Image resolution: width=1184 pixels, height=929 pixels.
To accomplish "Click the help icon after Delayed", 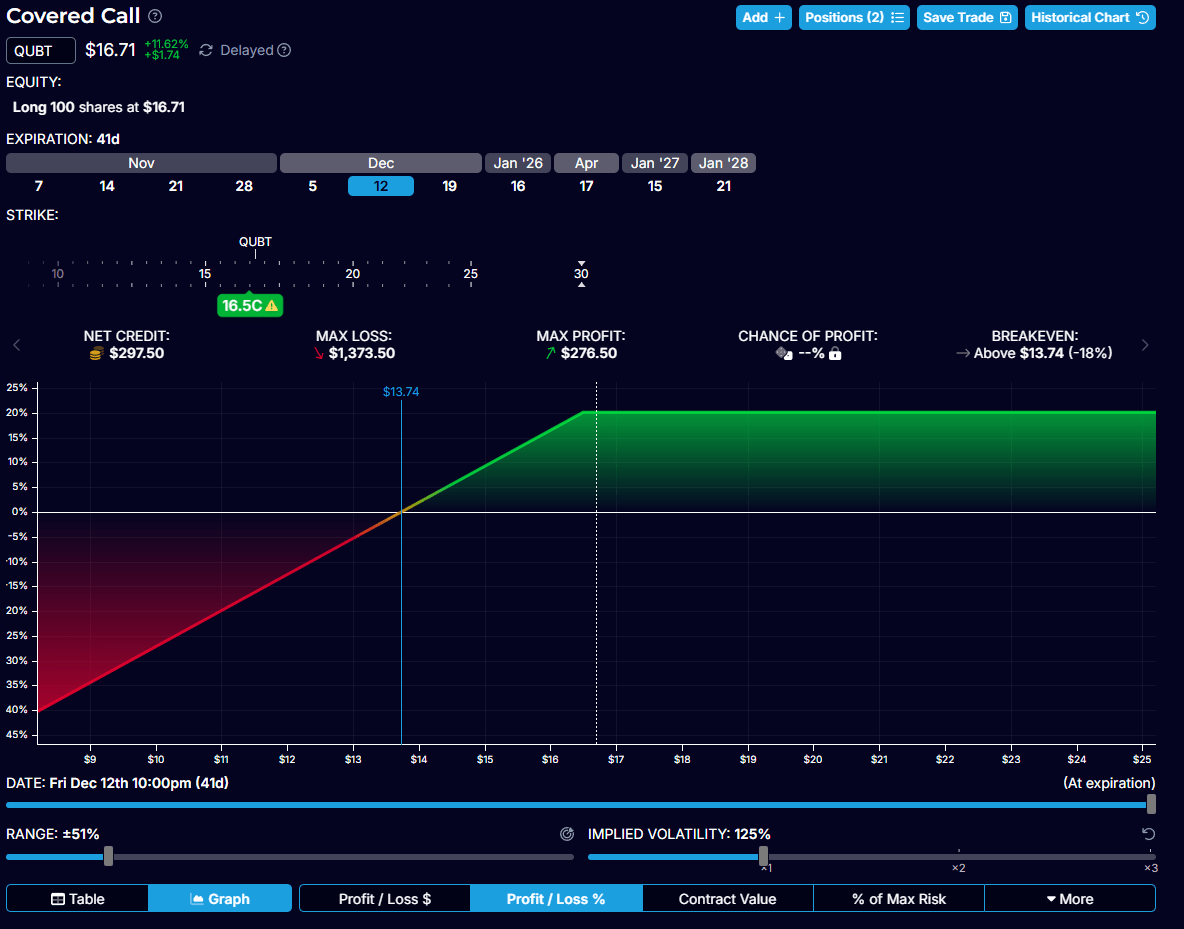I will [284, 50].
